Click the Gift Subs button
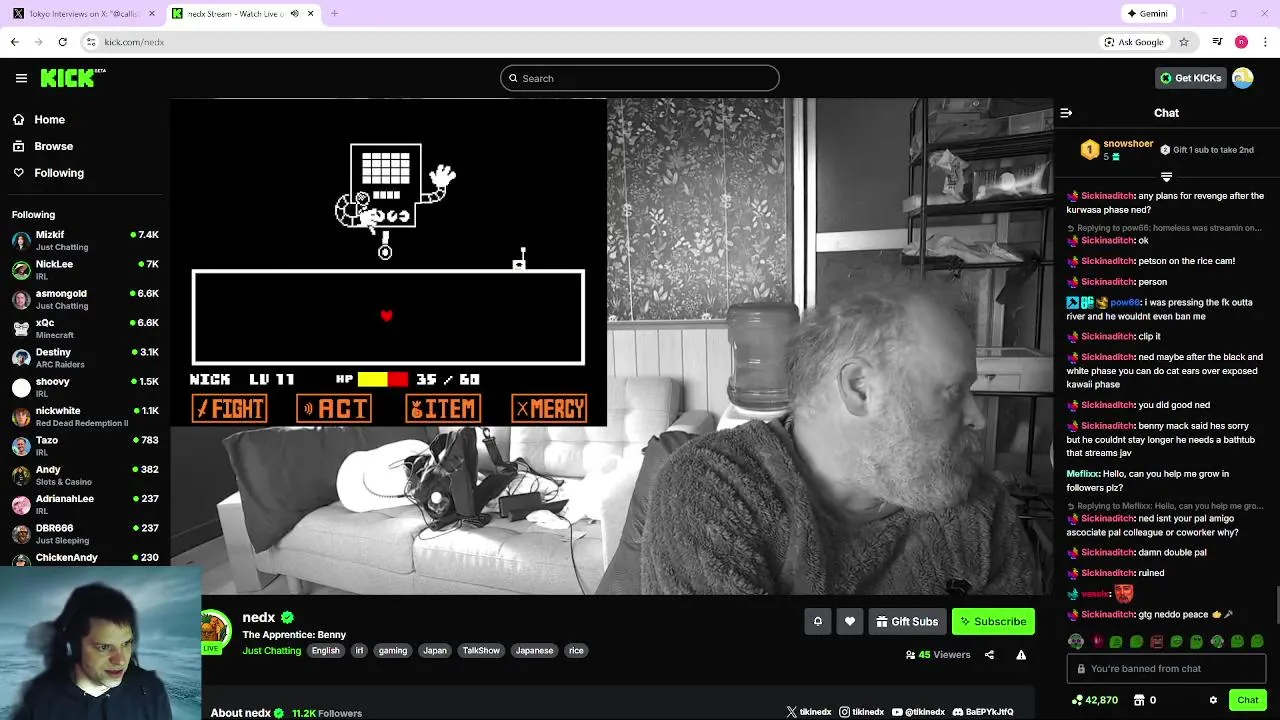 point(907,621)
